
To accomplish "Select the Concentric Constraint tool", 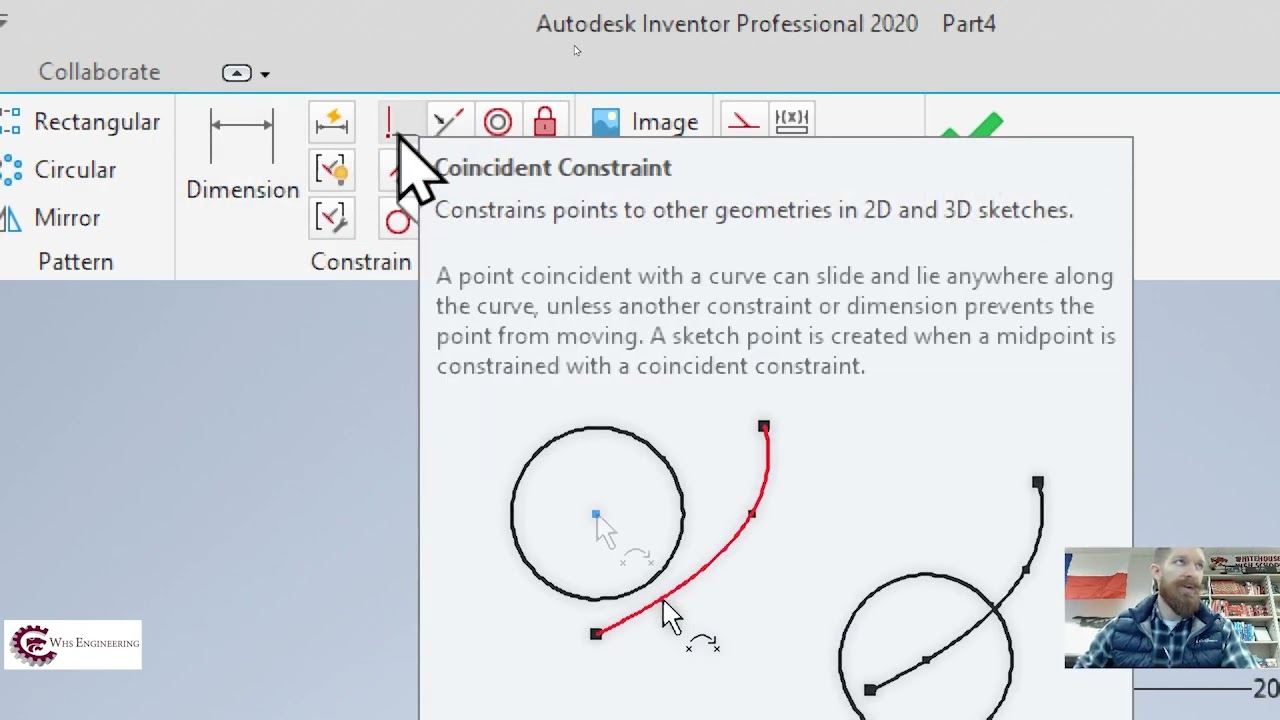I will pos(497,122).
